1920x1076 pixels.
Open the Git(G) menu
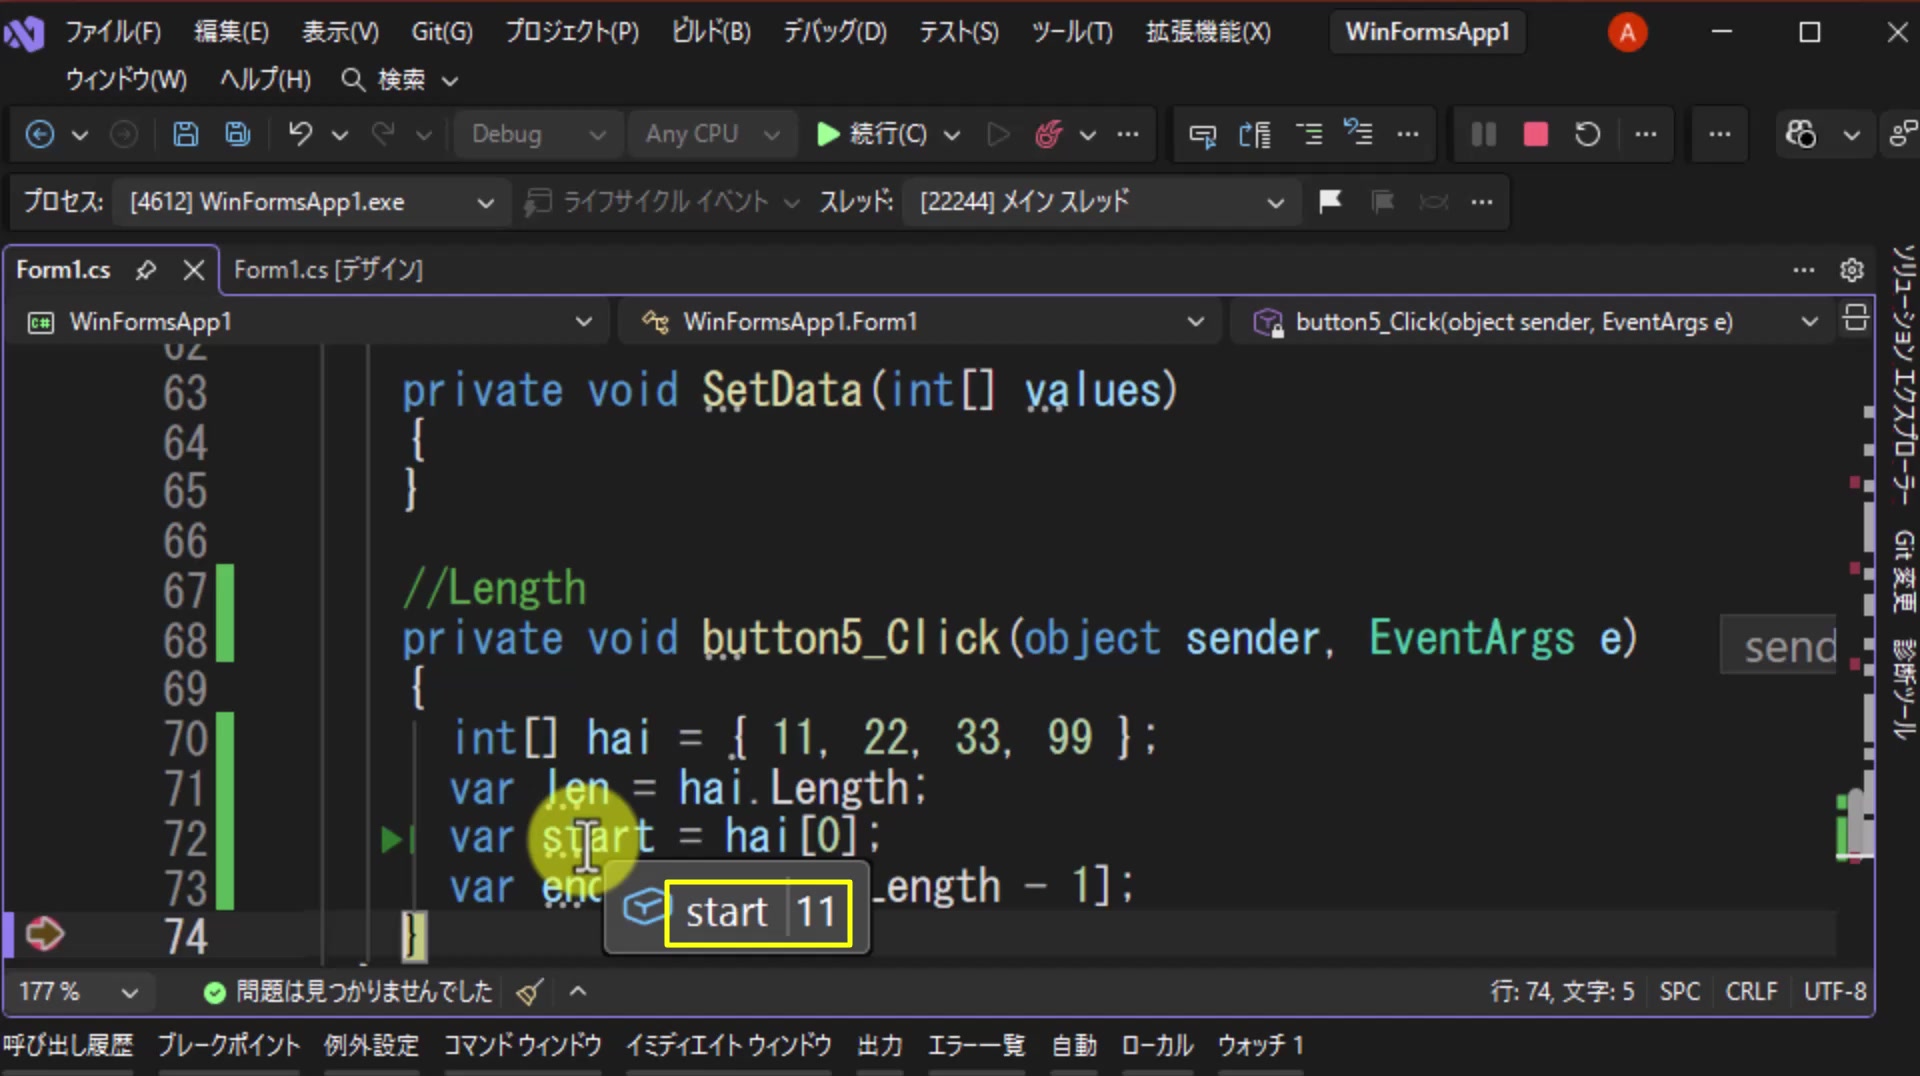click(442, 32)
